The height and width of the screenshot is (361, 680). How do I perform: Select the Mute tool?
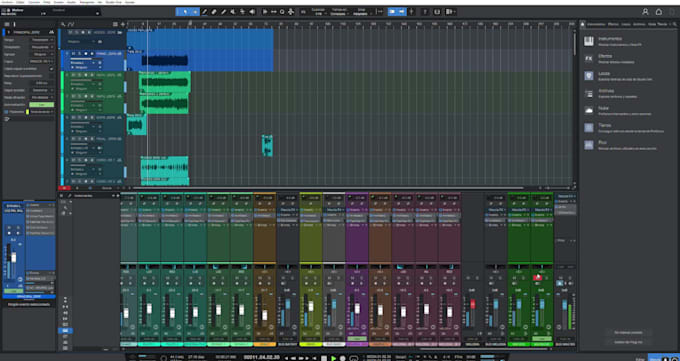coord(233,12)
